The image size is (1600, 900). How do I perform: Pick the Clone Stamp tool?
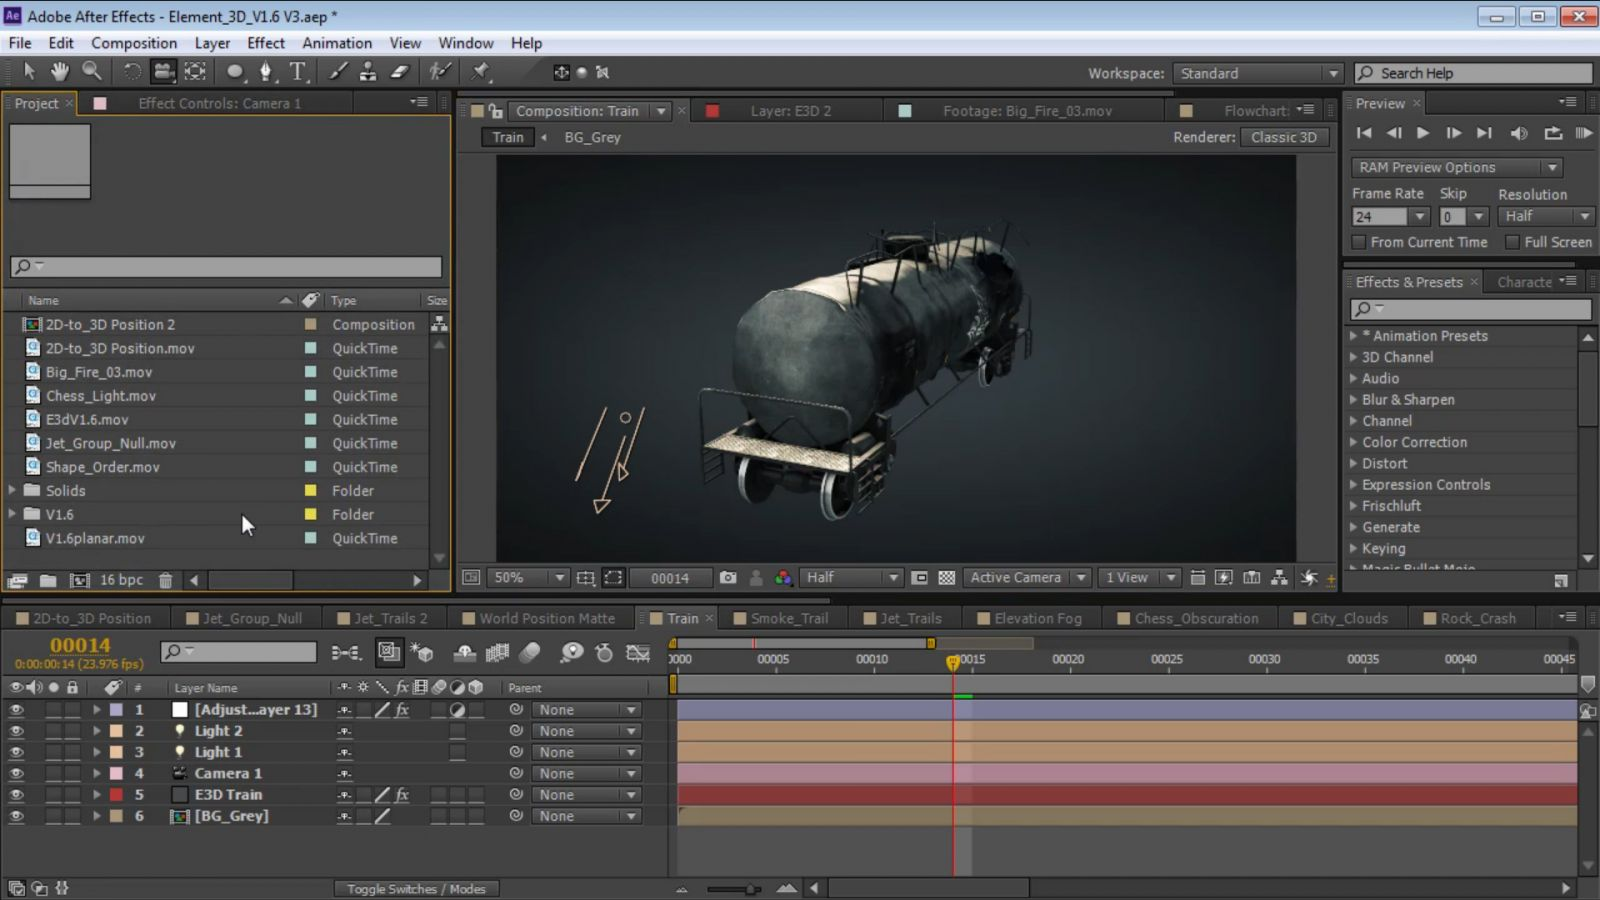(x=368, y=71)
